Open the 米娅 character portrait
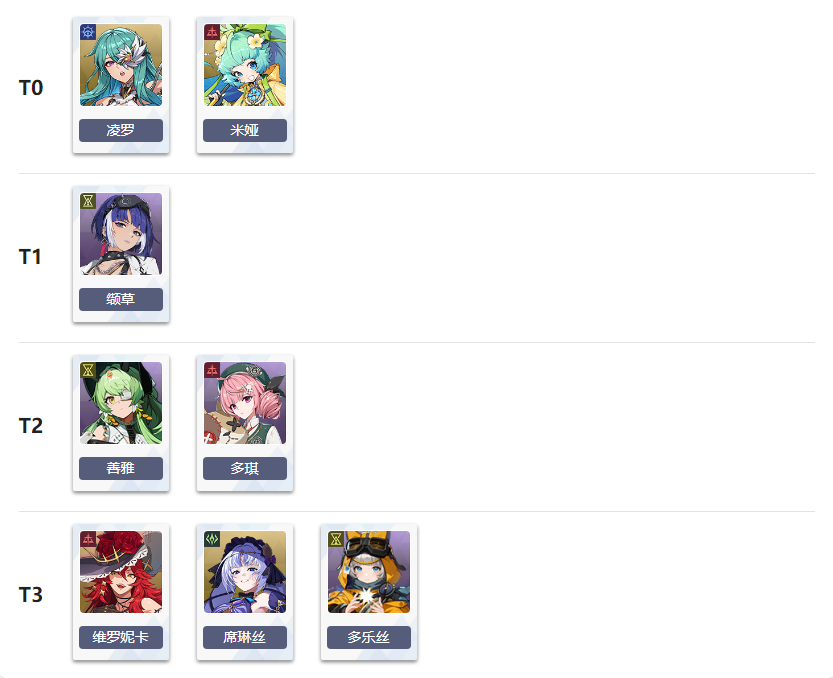Viewport: 833px width, 678px height. point(245,65)
